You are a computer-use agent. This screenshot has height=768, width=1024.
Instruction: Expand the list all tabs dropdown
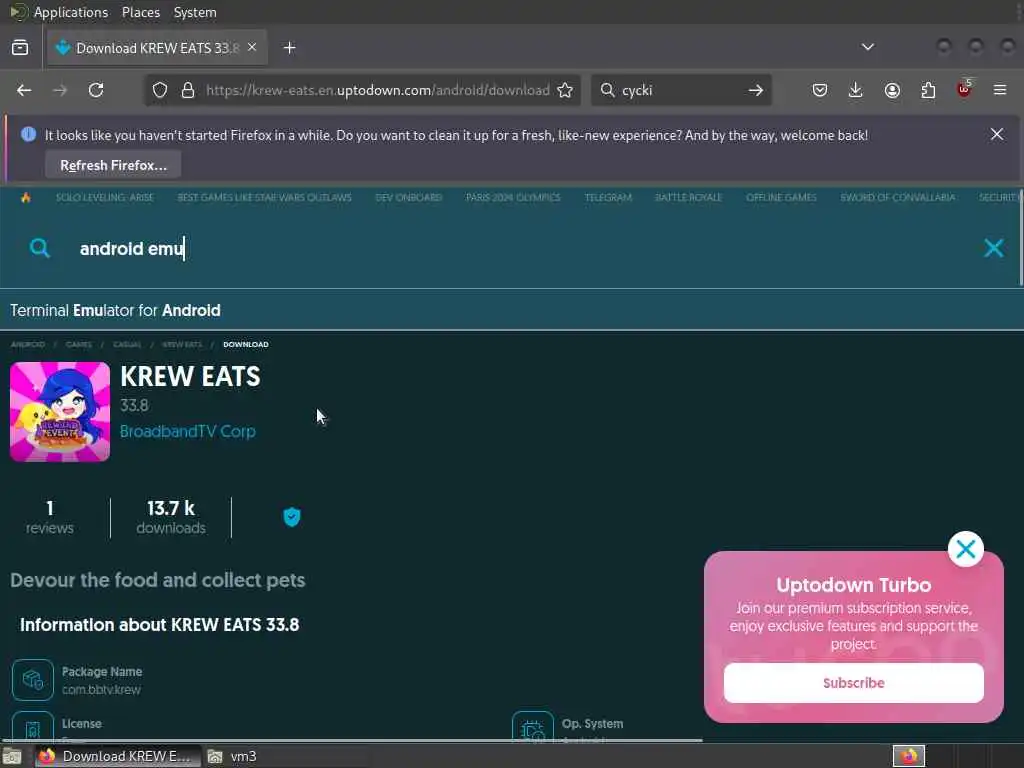click(x=867, y=47)
